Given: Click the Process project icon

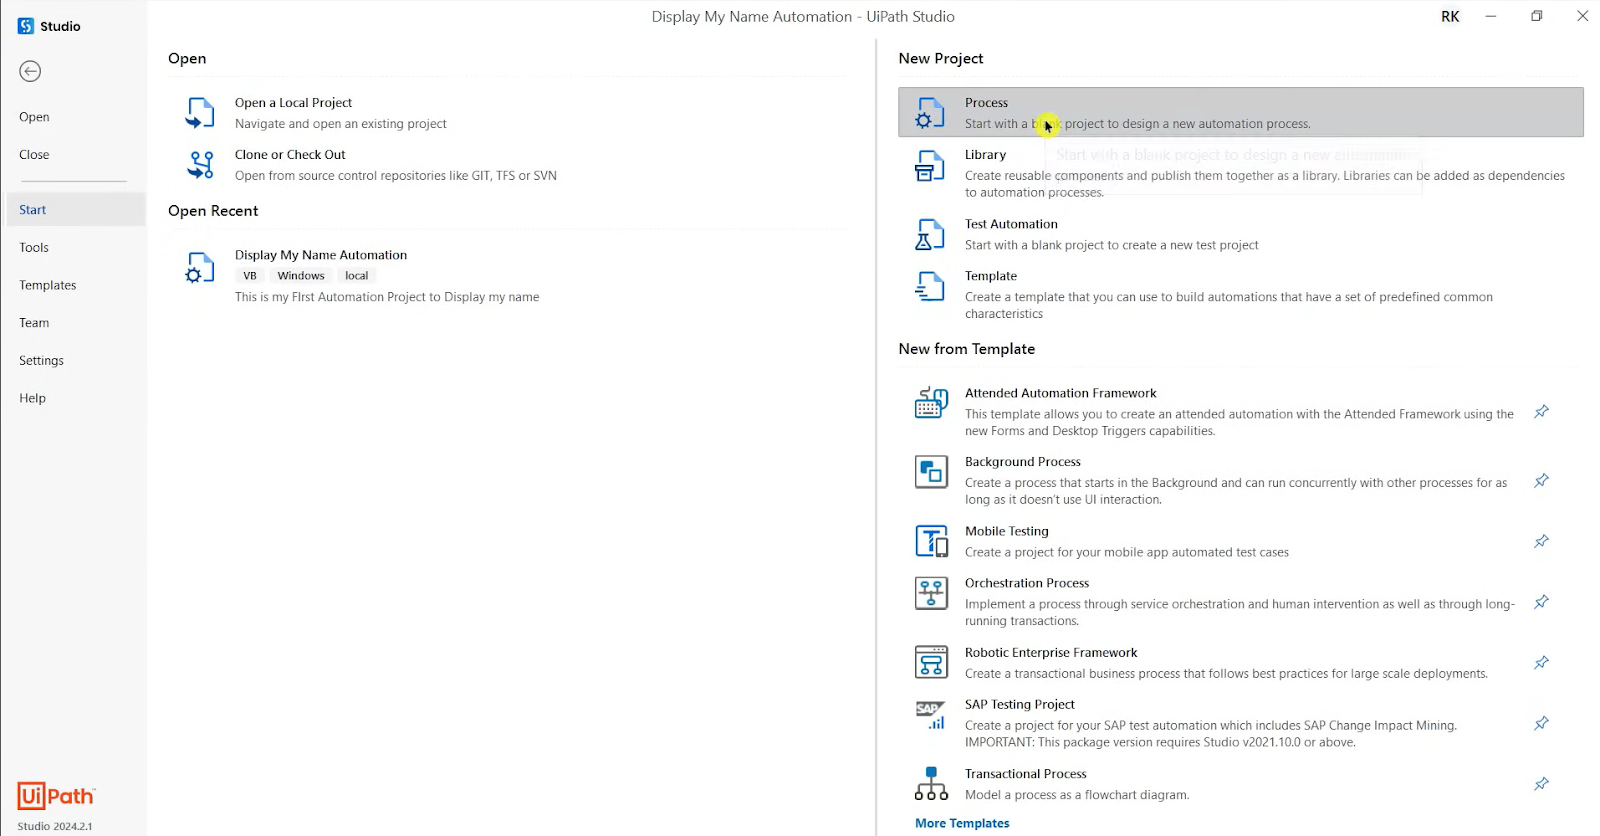Looking at the screenshot, I should tap(930, 112).
